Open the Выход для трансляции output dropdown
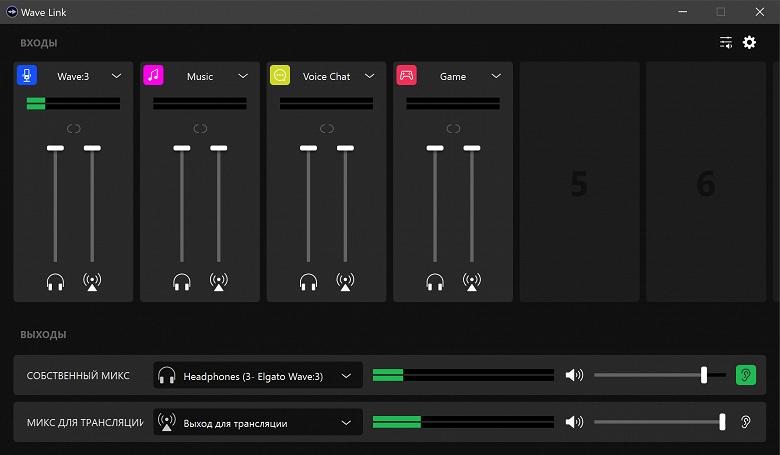Image resolution: width=780 pixels, height=455 pixels. [x=258, y=422]
